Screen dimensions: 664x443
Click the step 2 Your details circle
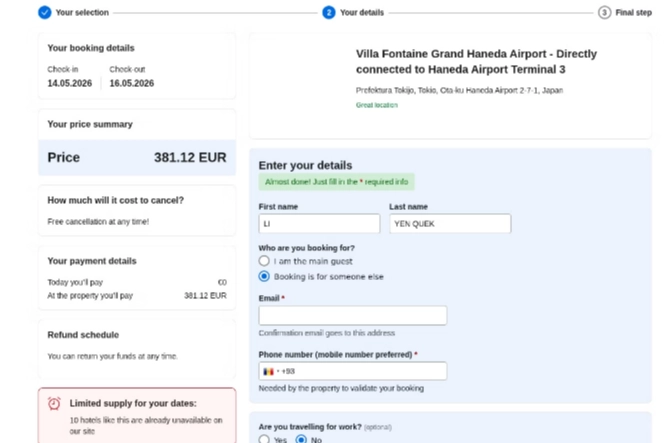tap(329, 13)
